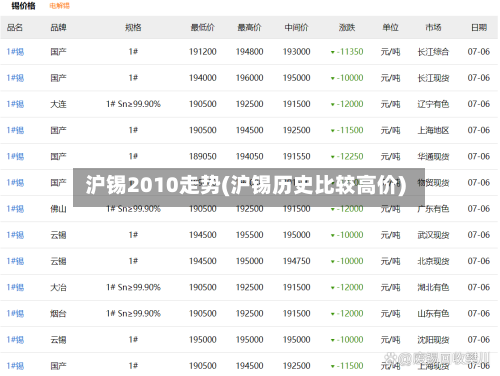Screen dimensions: 500x376
Task: Click the 品名 column header
Action: coord(15,27)
